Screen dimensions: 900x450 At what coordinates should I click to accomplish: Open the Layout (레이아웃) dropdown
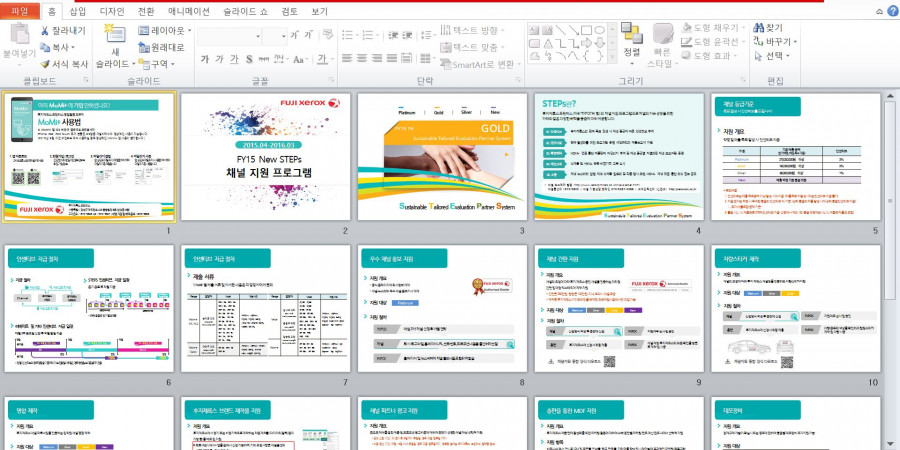point(165,31)
